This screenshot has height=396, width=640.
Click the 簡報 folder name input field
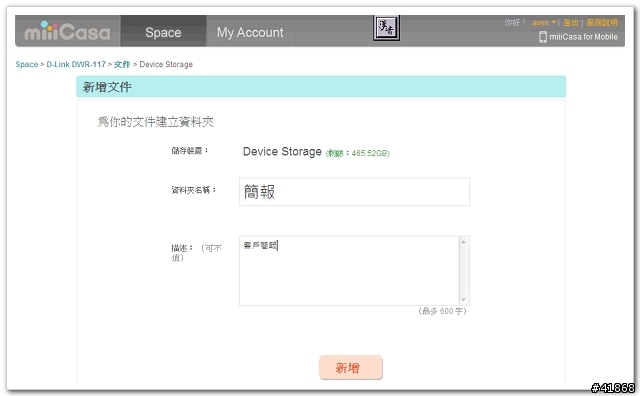354,191
